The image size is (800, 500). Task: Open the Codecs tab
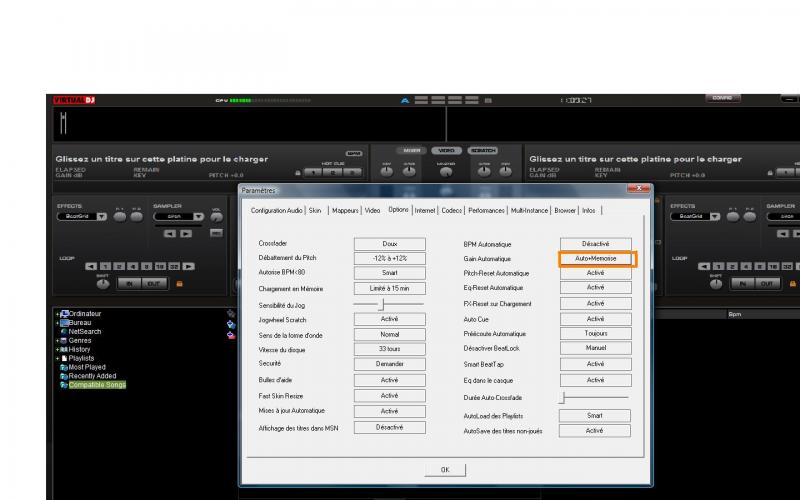click(451, 210)
